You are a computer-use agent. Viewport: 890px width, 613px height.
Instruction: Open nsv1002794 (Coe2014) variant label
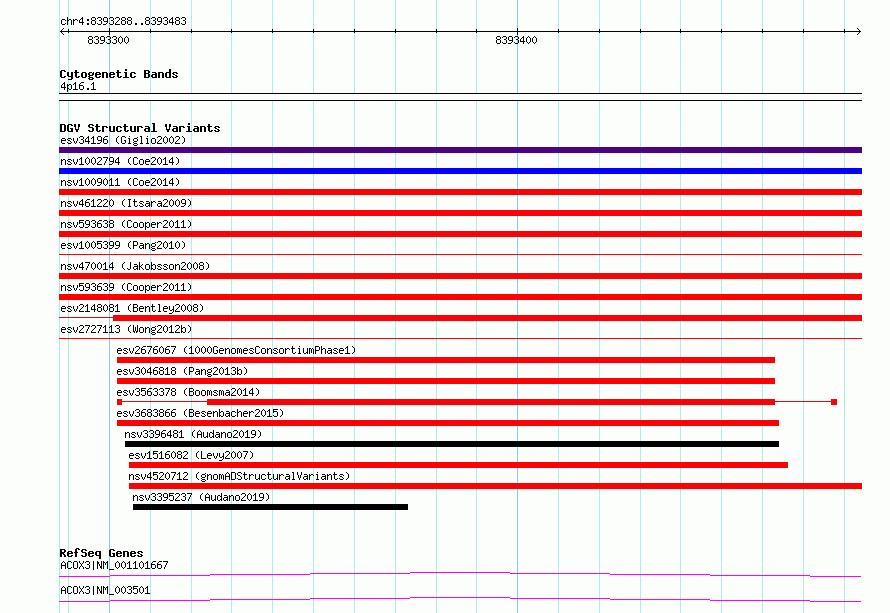click(x=120, y=161)
